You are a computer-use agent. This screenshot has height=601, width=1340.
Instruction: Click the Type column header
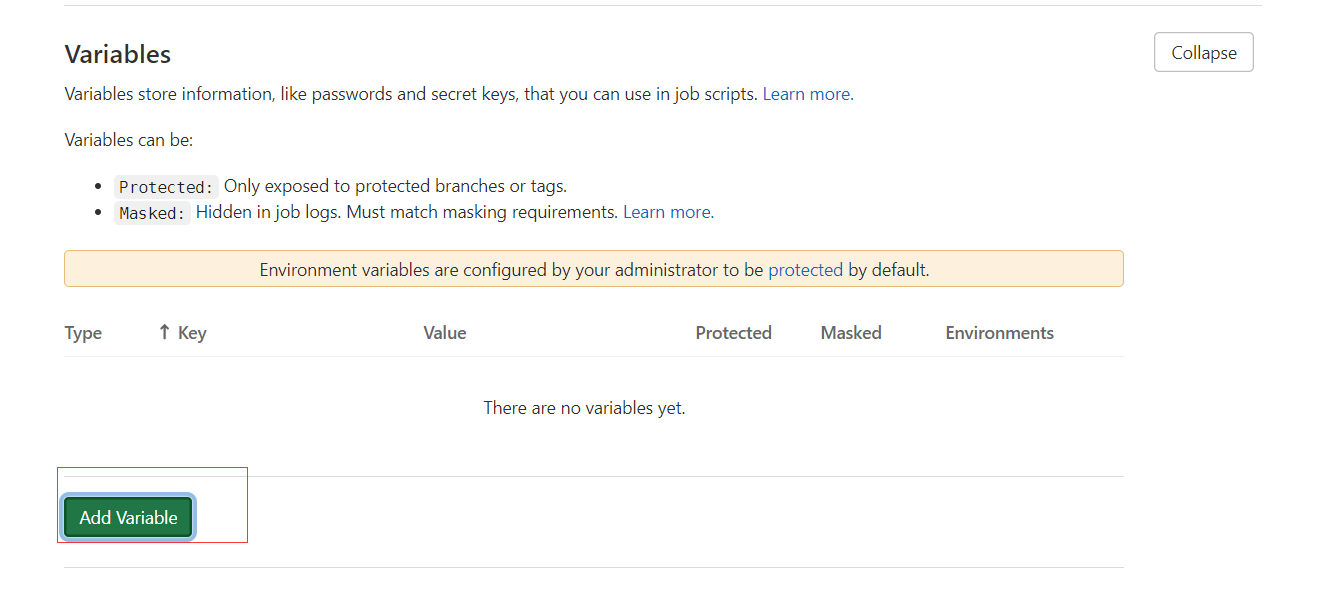click(83, 333)
